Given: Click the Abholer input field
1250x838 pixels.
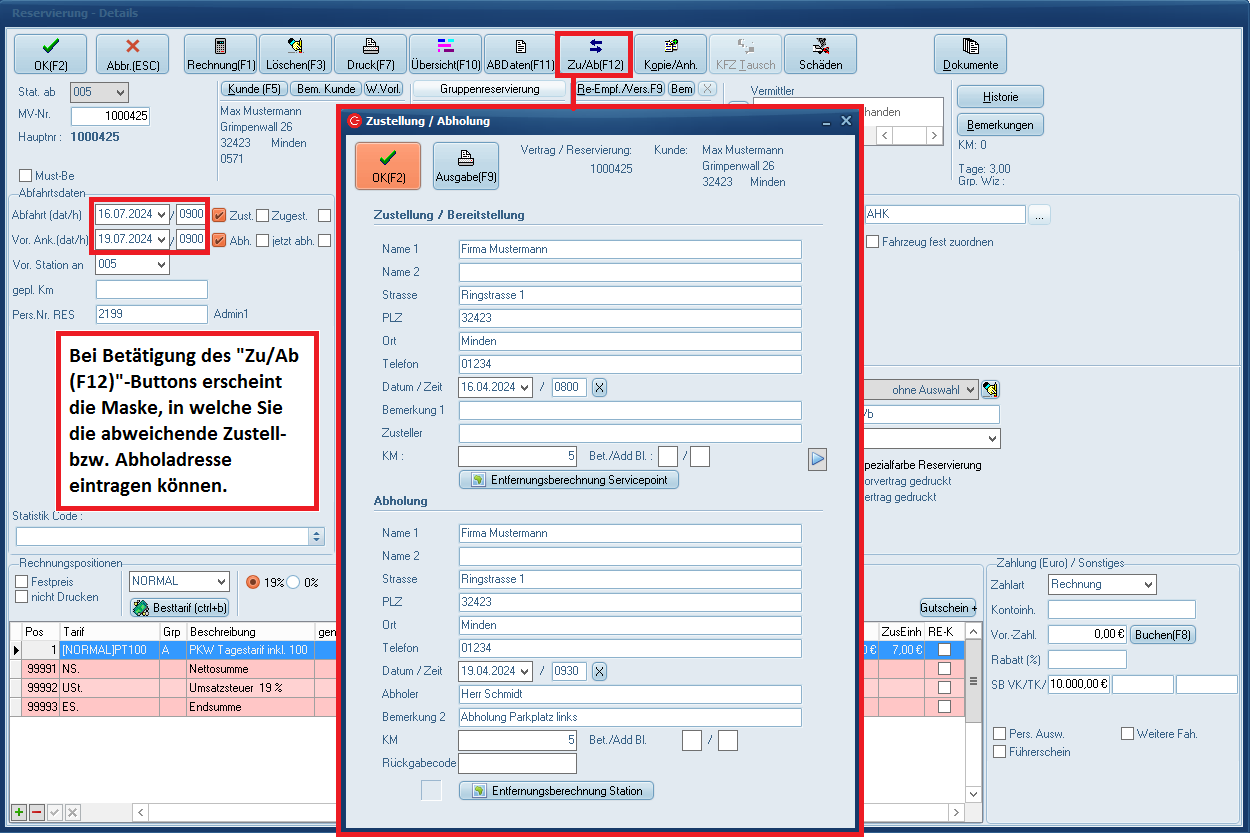Looking at the screenshot, I should coord(630,694).
